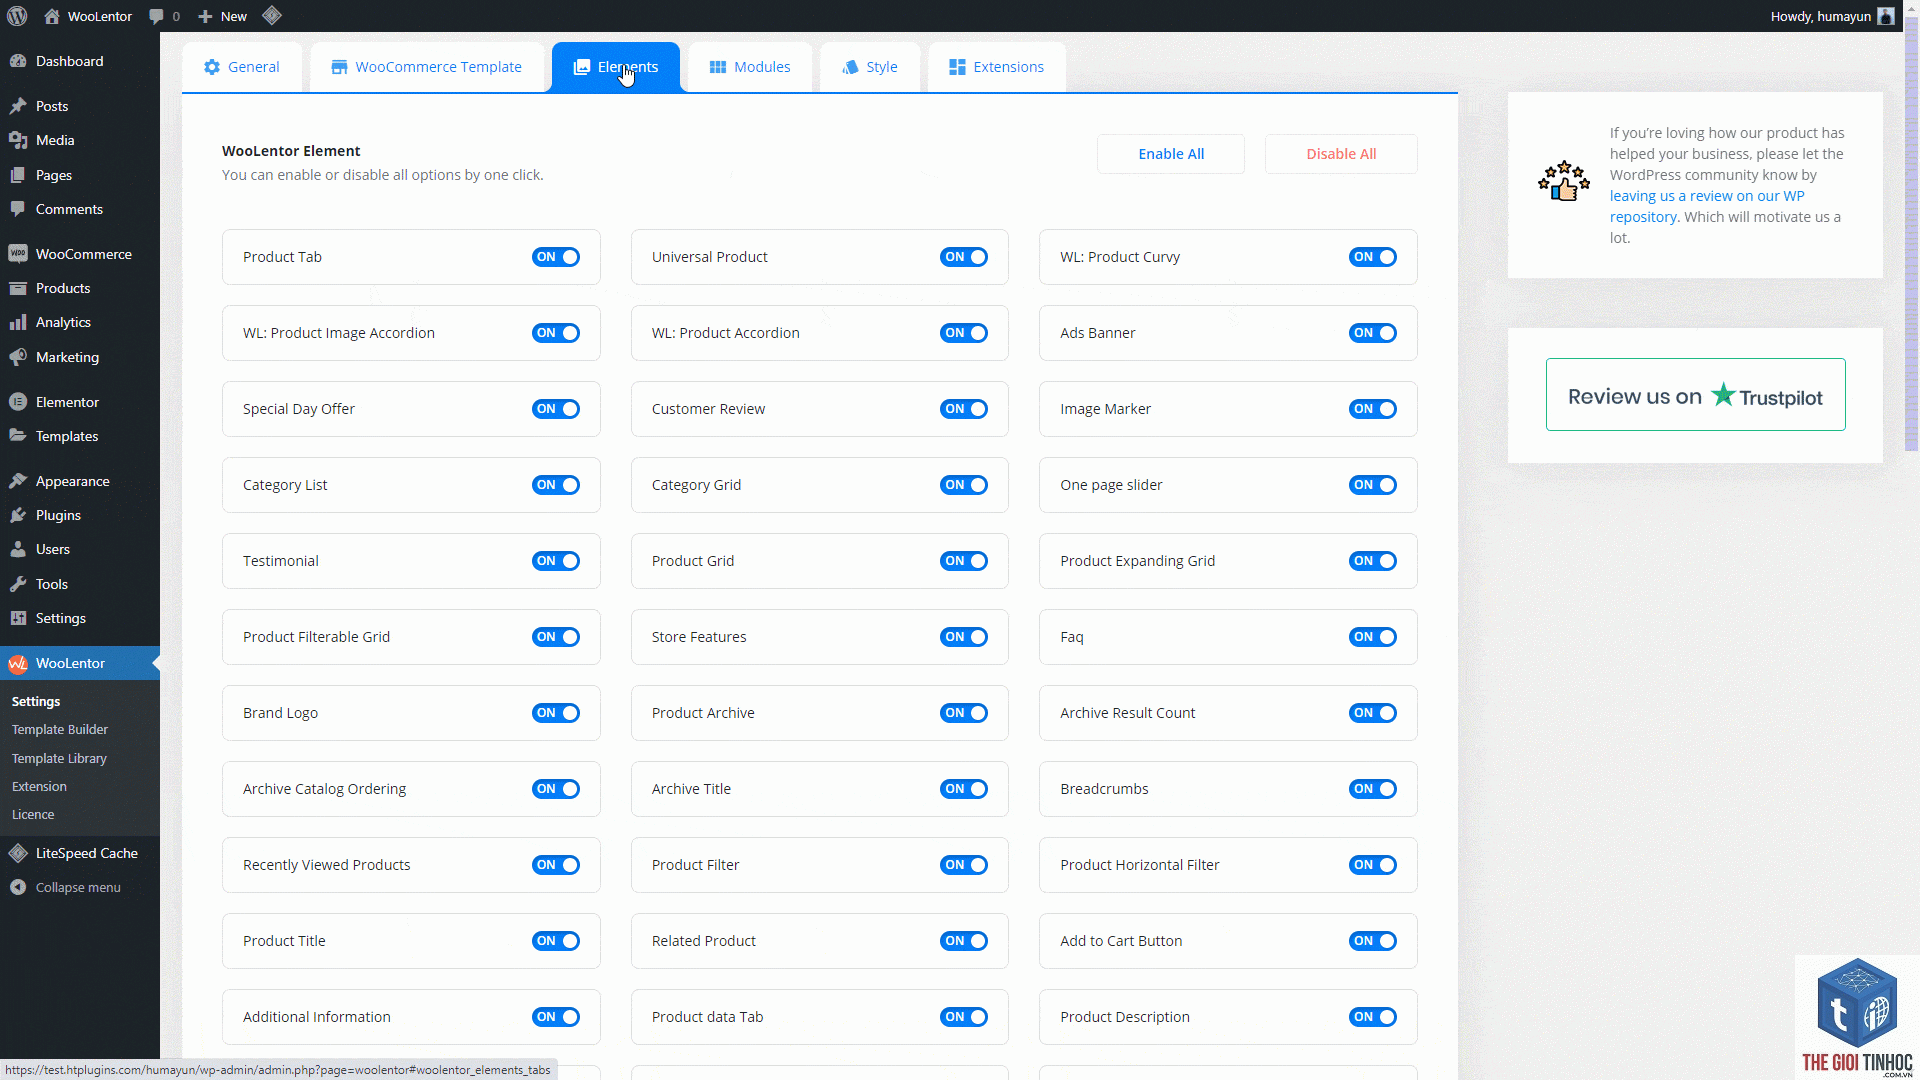Toggle the Add to Cart Button switch
Viewport: 1920px width, 1080px height.
click(x=1373, y=941)
